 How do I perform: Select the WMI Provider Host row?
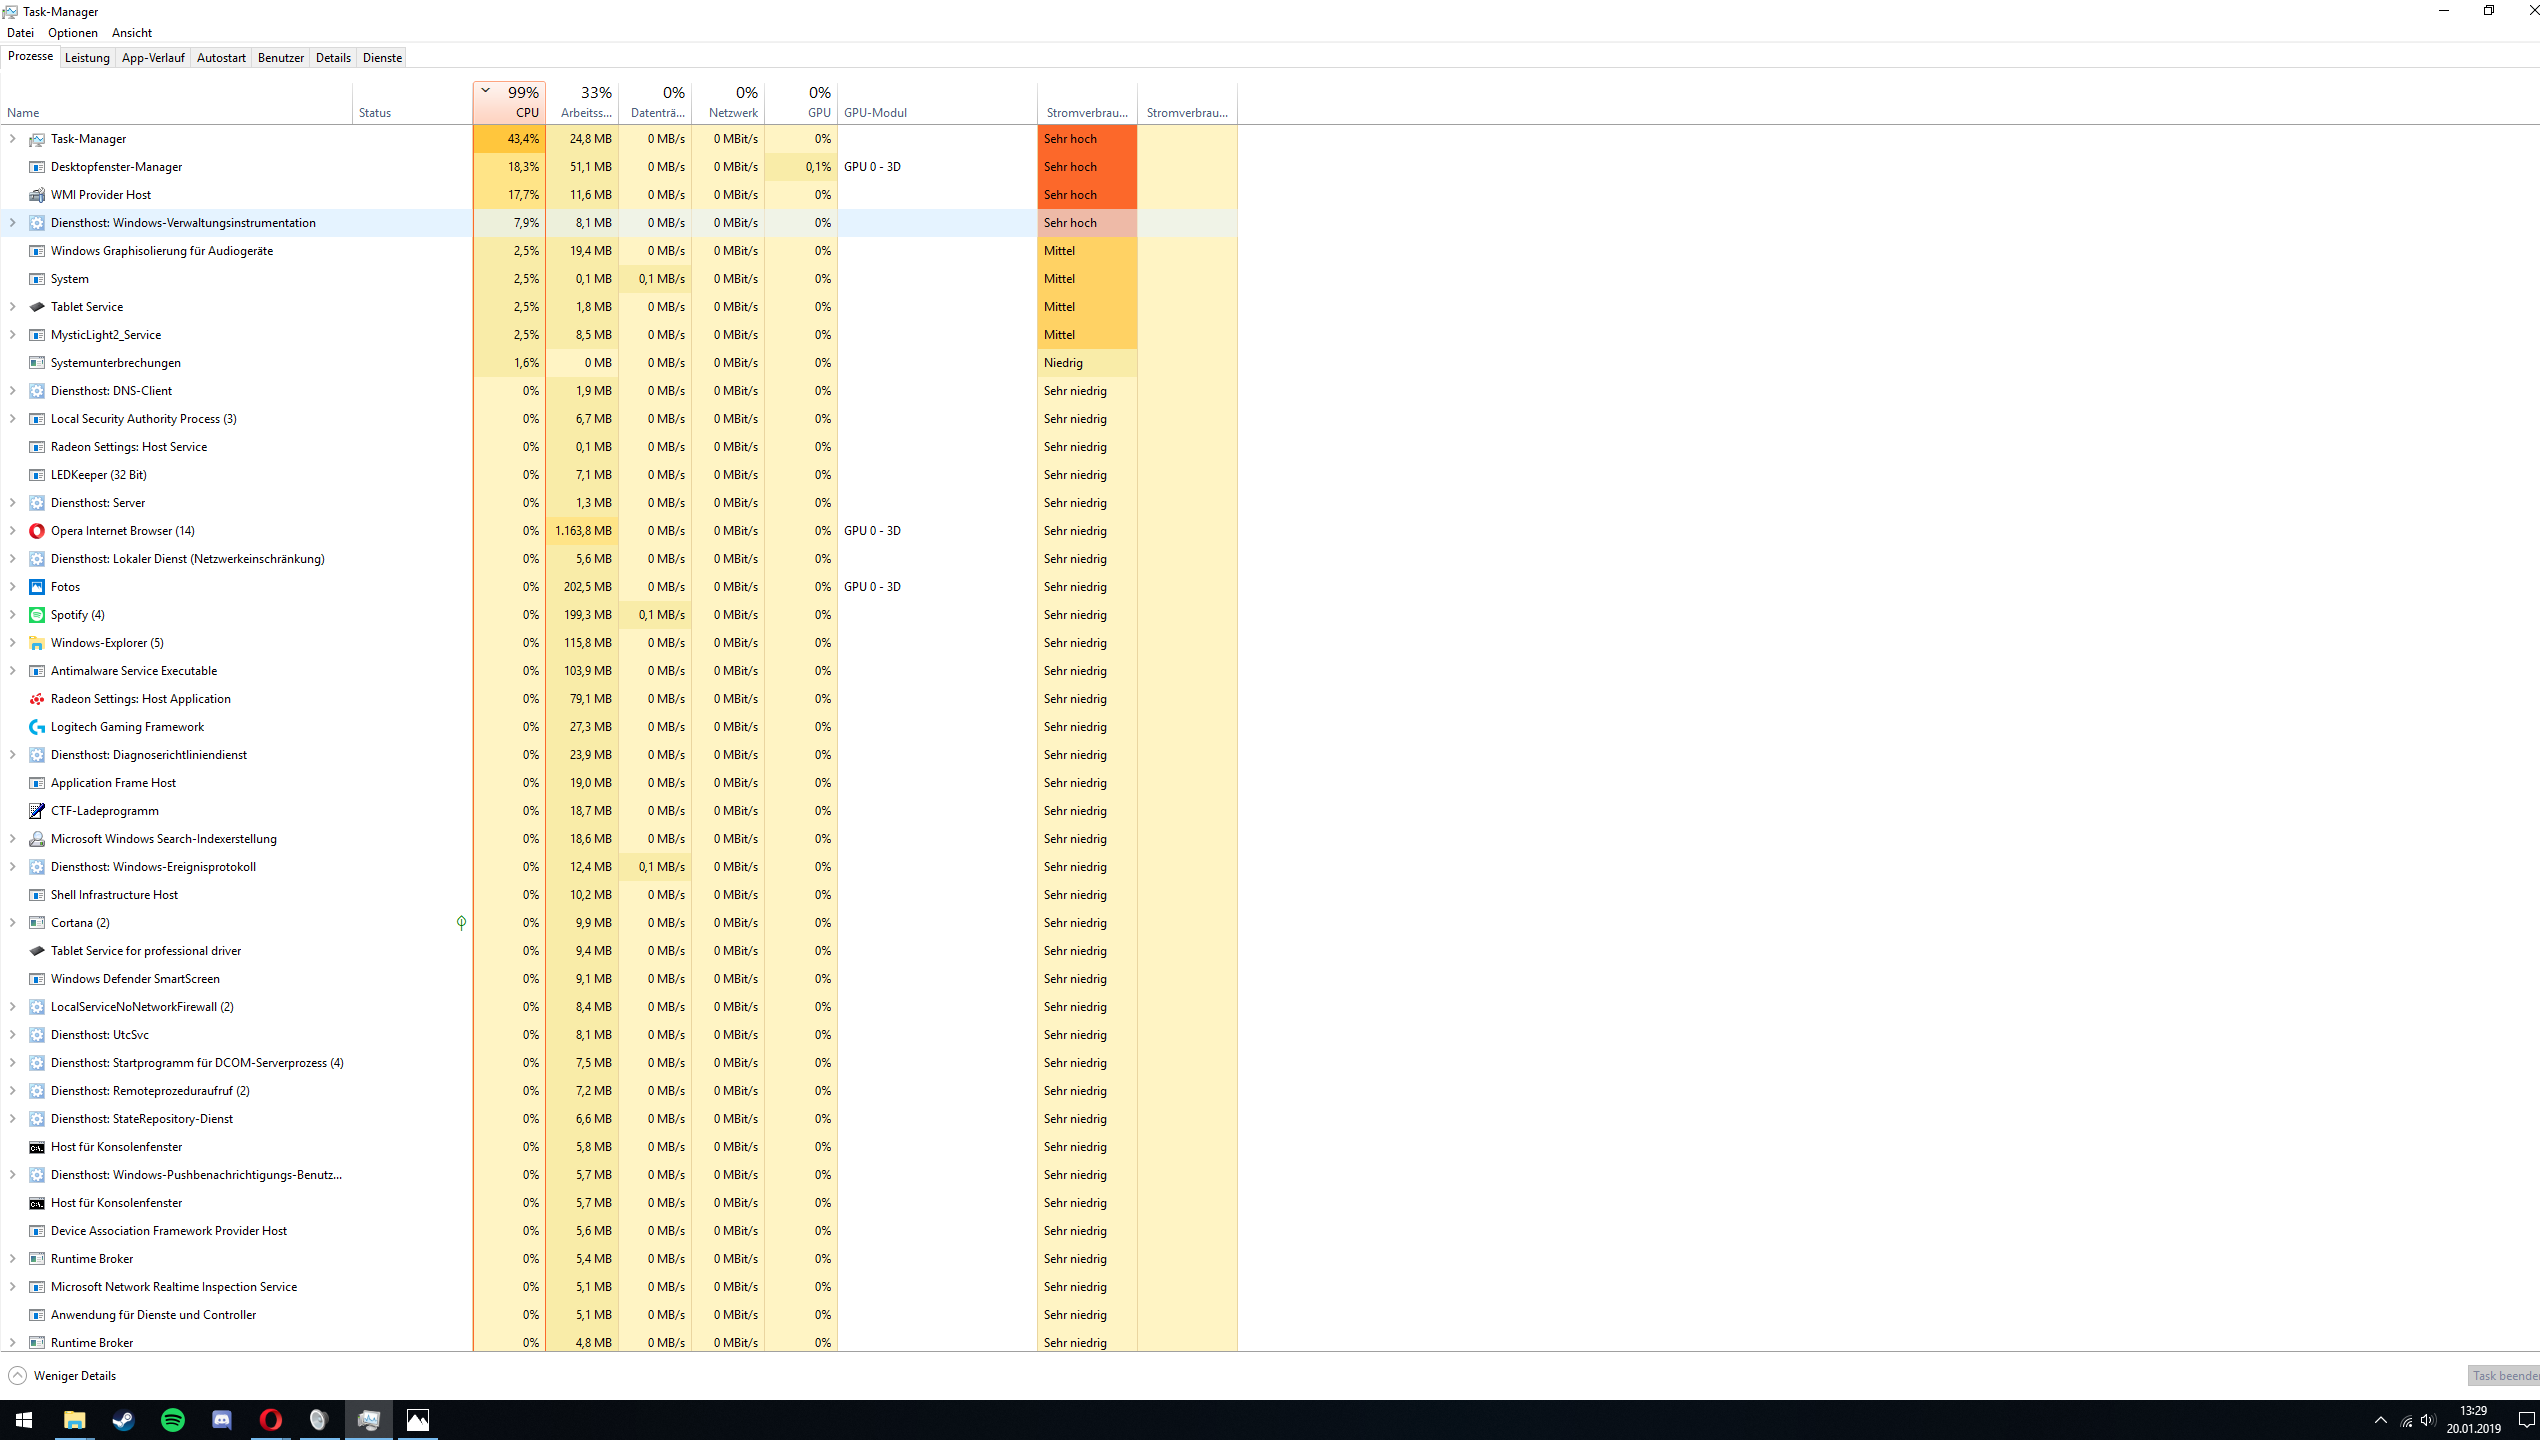pyautogui.click(x=101, y=195)
